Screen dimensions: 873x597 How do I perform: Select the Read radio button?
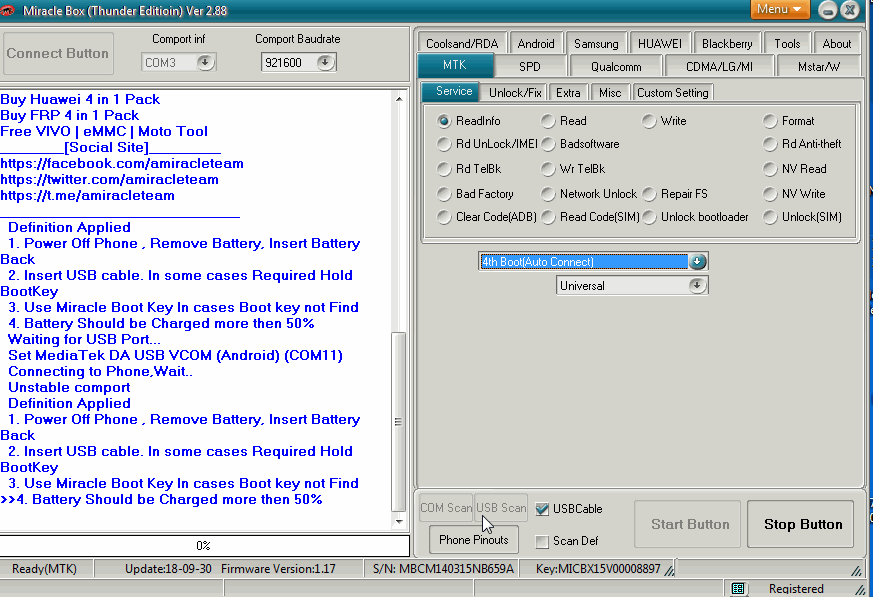(548, 121)
